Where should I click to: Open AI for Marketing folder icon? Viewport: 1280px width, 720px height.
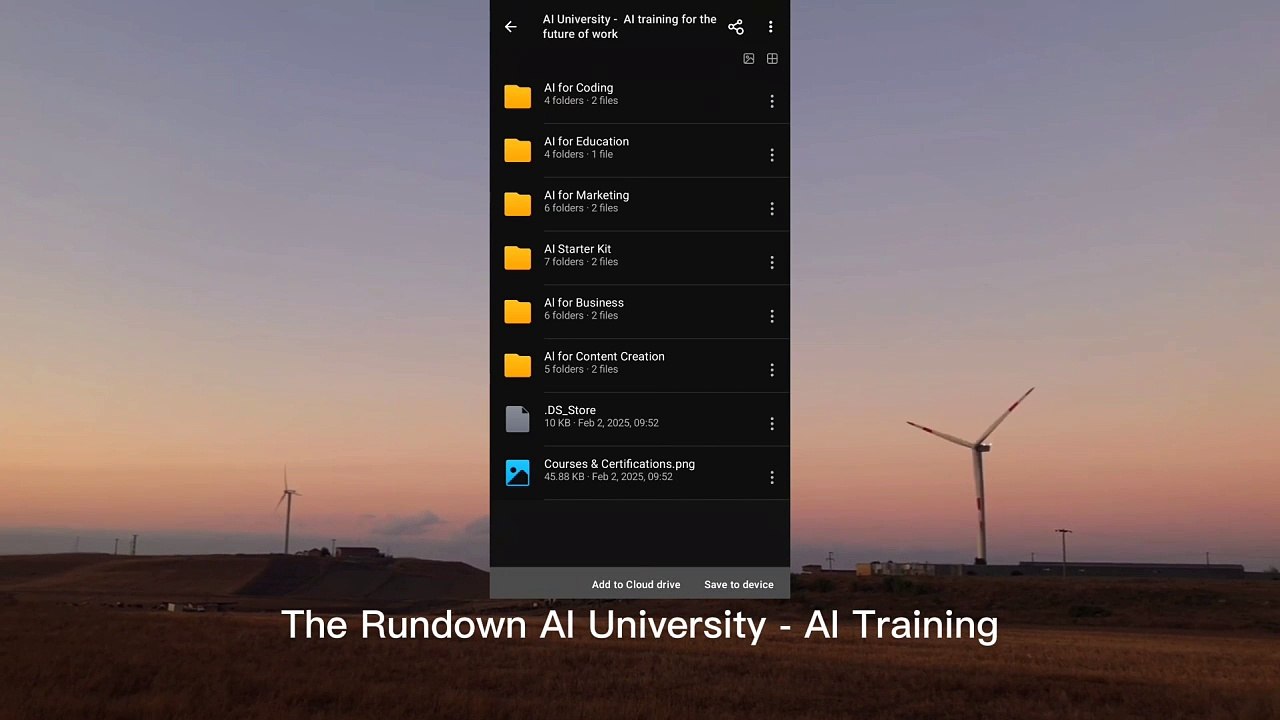[x=517, y=204]
